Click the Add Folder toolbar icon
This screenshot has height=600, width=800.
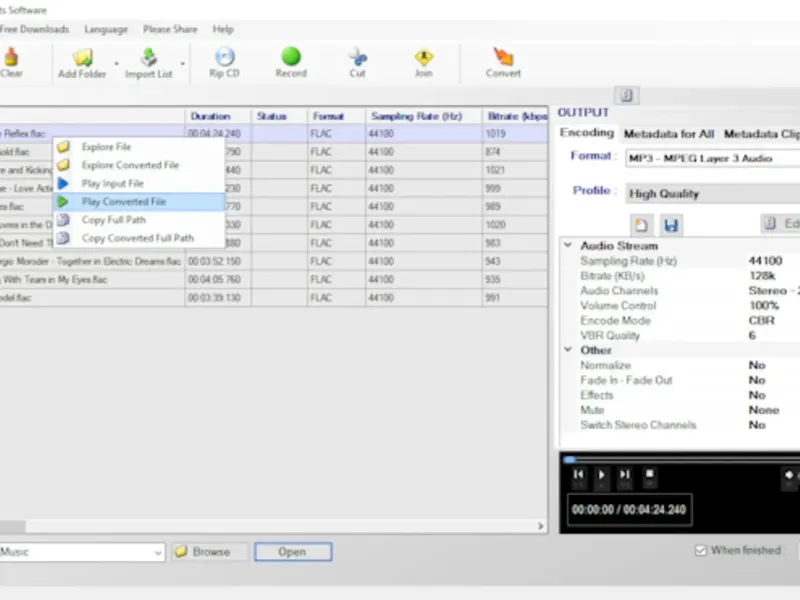(x=81, y=59)
